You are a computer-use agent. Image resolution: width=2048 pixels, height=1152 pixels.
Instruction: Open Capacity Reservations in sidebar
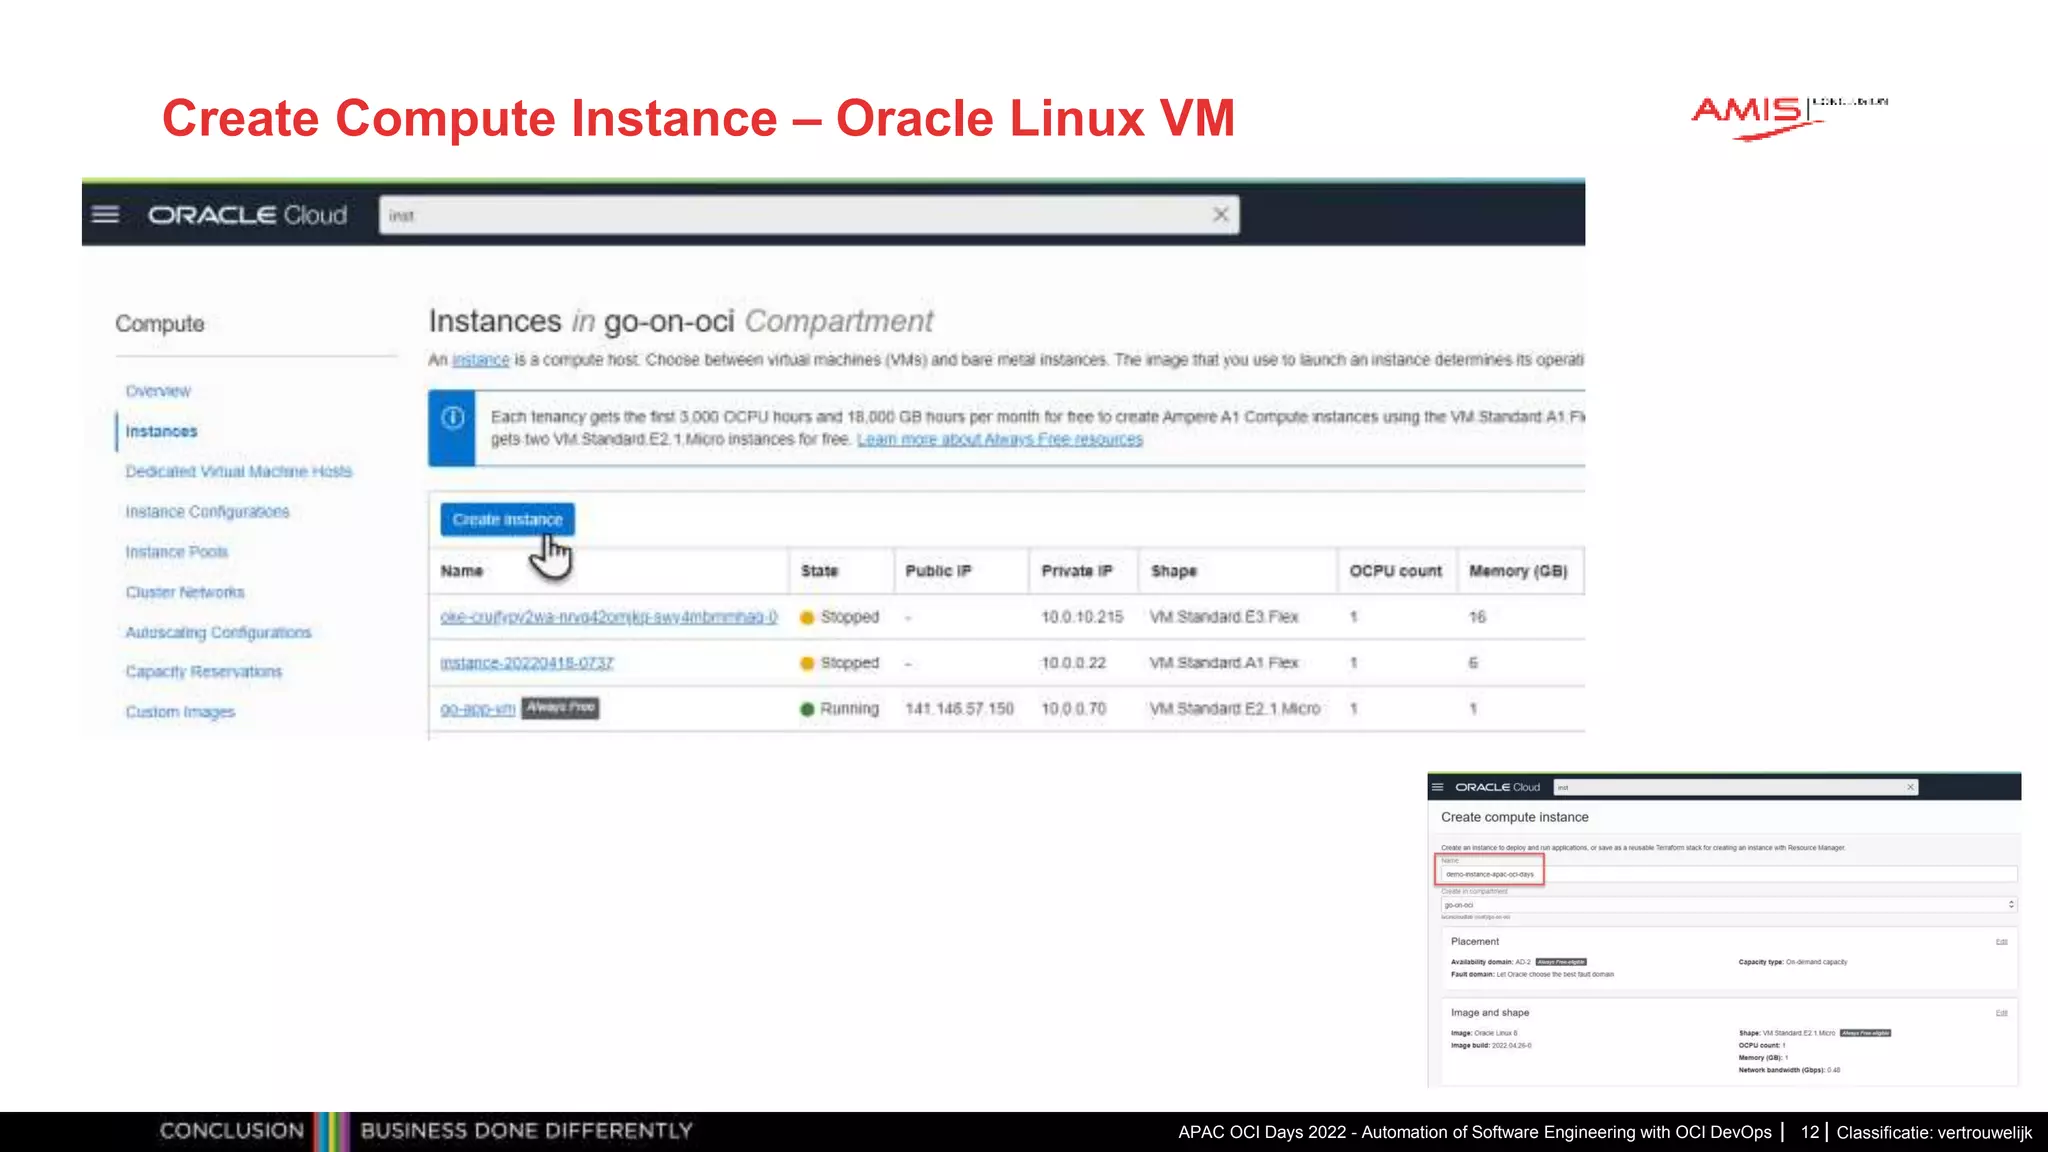click(203, 671)
